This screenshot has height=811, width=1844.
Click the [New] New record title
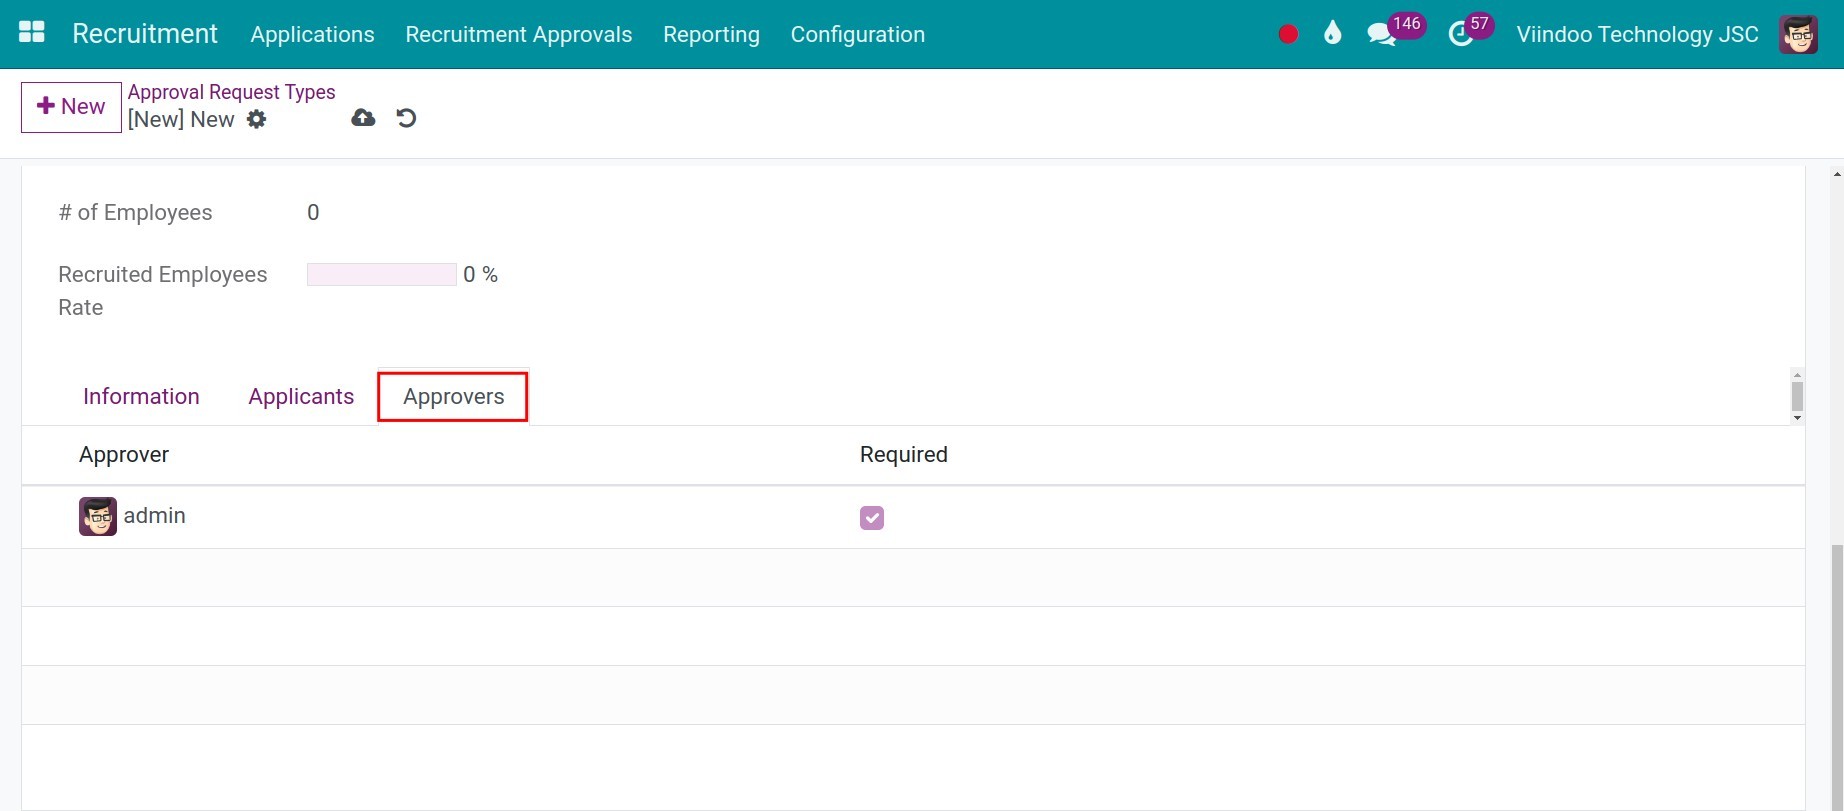pos(181,119)
